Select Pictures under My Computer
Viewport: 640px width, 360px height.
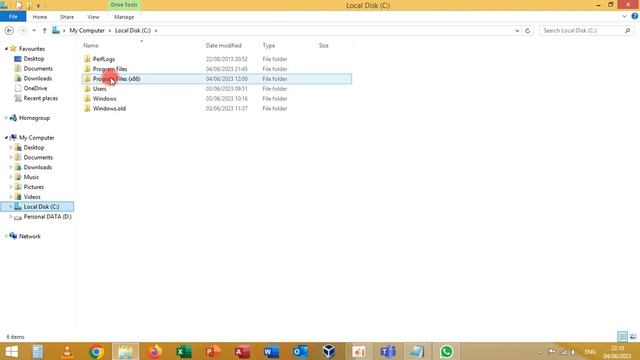pyautogui.click(x=33, y=187)
